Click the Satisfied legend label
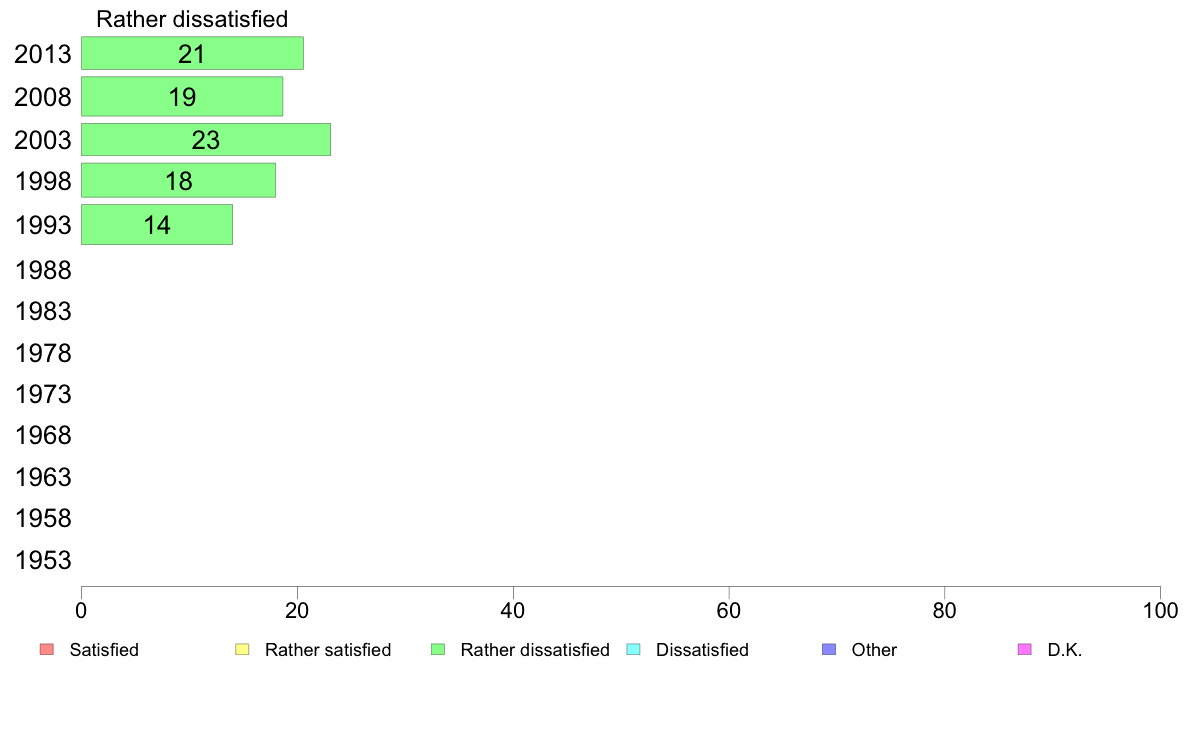Viewport: 1188px width, 736px height. click(104, 650)
